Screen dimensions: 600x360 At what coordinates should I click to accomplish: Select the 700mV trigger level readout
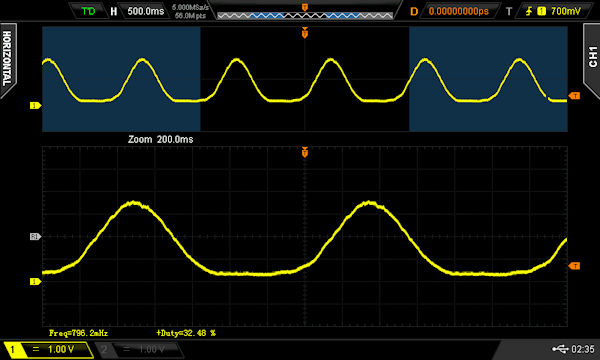(x=566, y=11)
